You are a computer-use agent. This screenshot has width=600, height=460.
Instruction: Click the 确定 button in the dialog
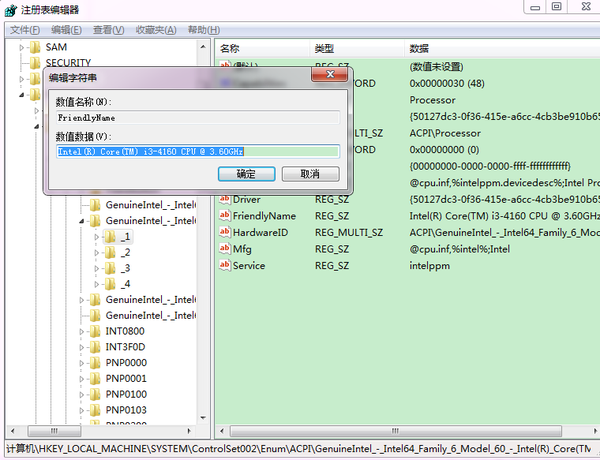tap(246, 174)
